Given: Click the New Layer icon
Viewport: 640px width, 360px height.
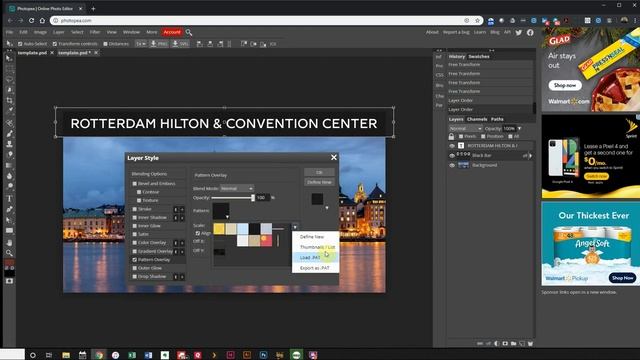Looking at the screenshot, I should [x=522, y=344].
